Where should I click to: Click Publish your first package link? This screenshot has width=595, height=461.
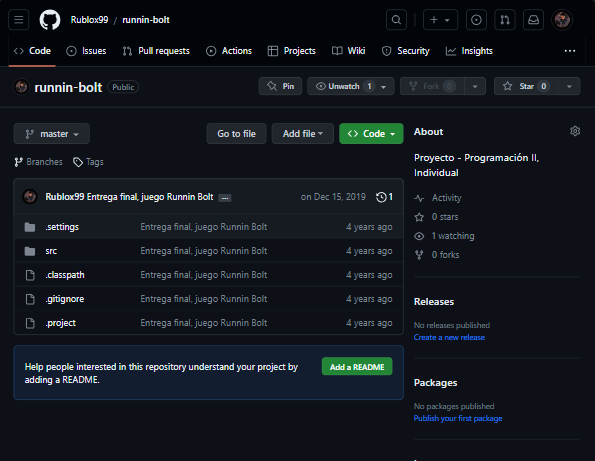point(458,418)
